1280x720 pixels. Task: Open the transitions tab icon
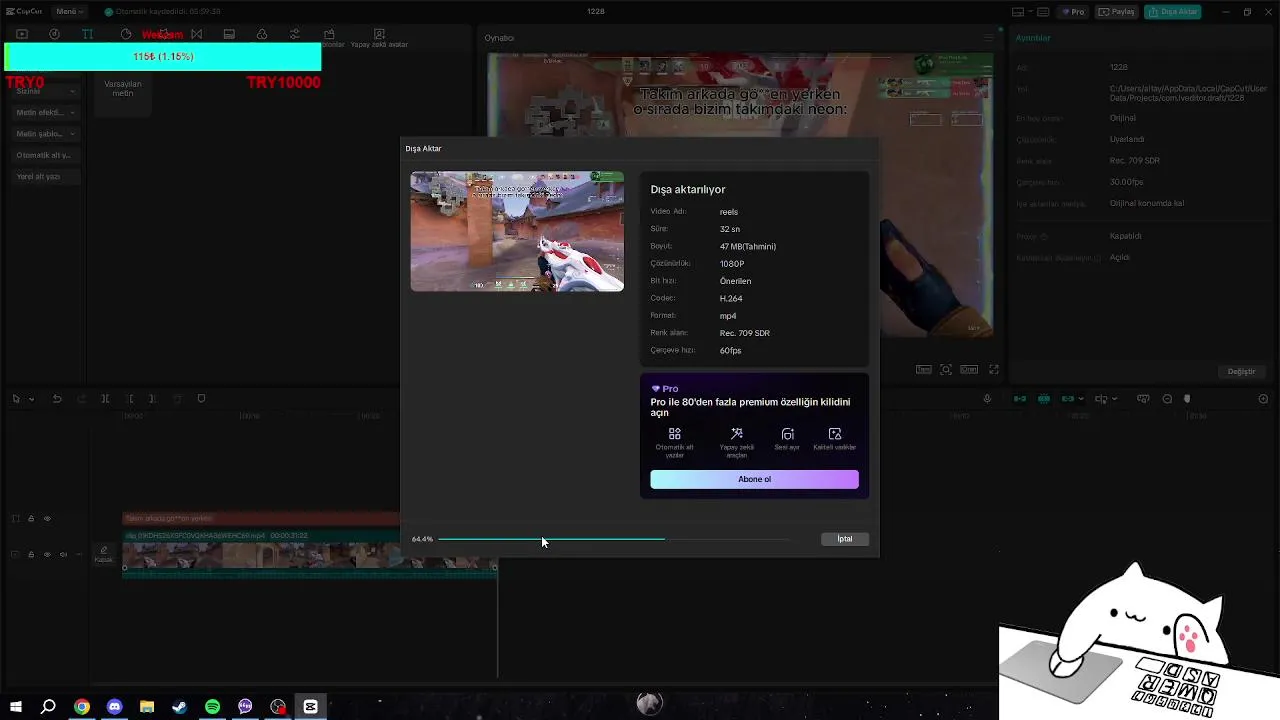click(x=196, y=34)
